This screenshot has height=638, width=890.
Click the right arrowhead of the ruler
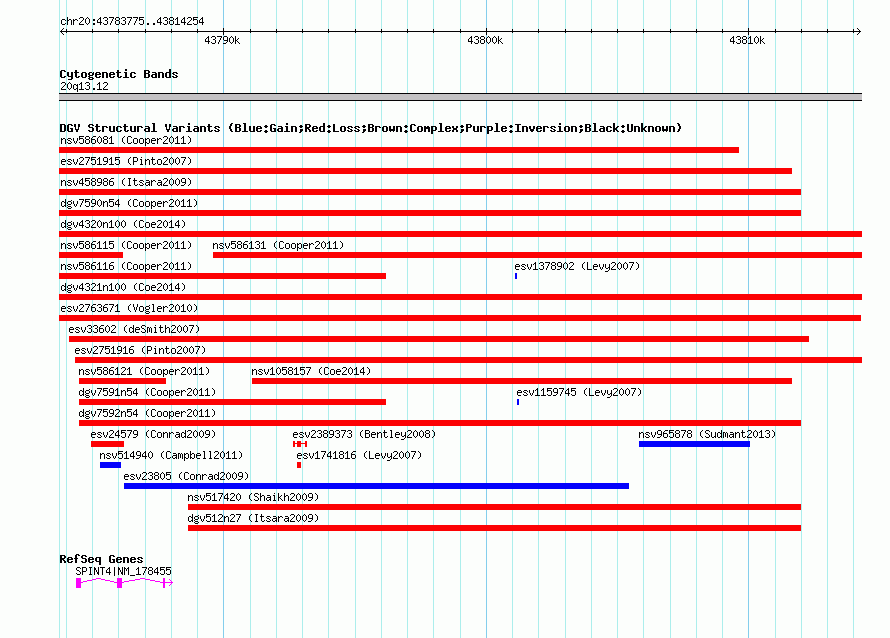858,32
